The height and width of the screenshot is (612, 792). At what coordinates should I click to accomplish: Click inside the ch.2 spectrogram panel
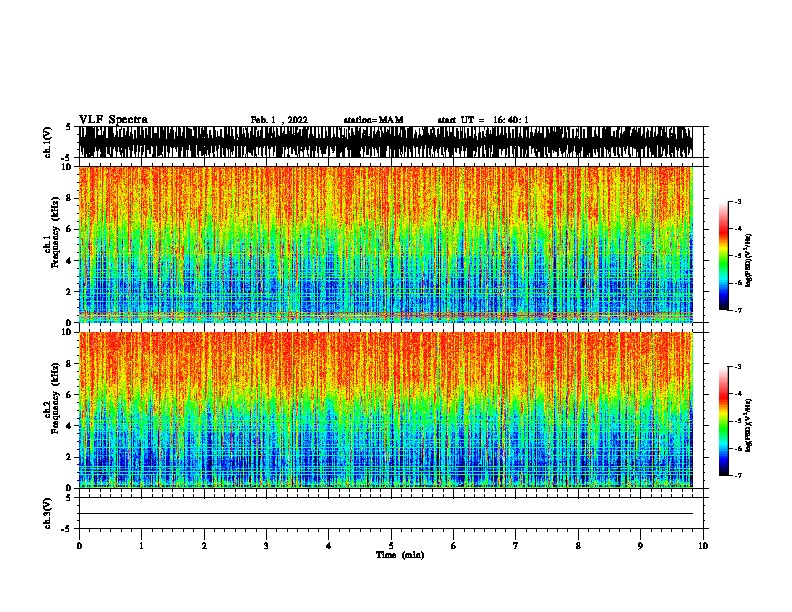click(385, 410)
